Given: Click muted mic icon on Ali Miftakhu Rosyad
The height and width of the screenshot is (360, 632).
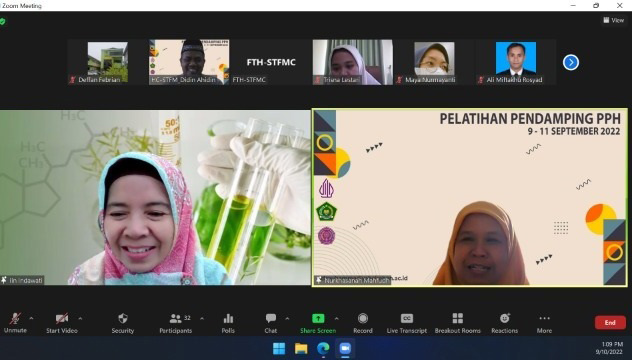Looking at the screenshot, I should point(481,79).
